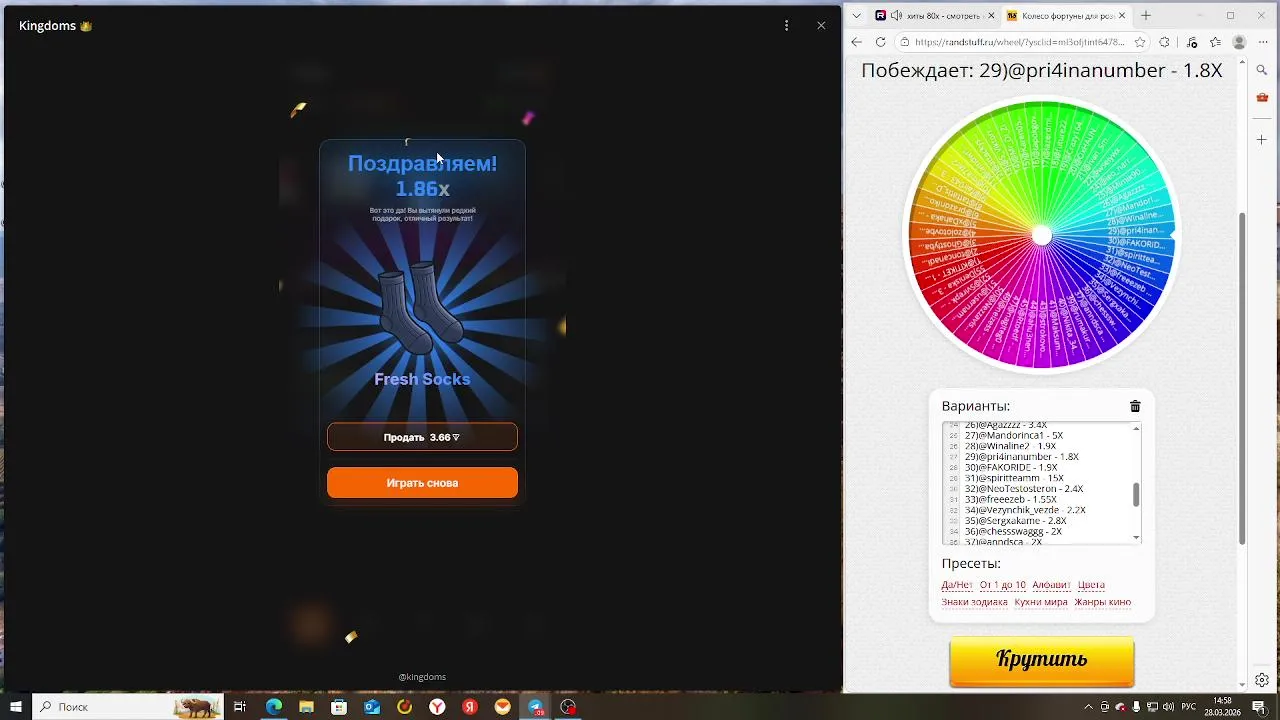
Task: Open Outlook from taskbar
Action: 372,707
